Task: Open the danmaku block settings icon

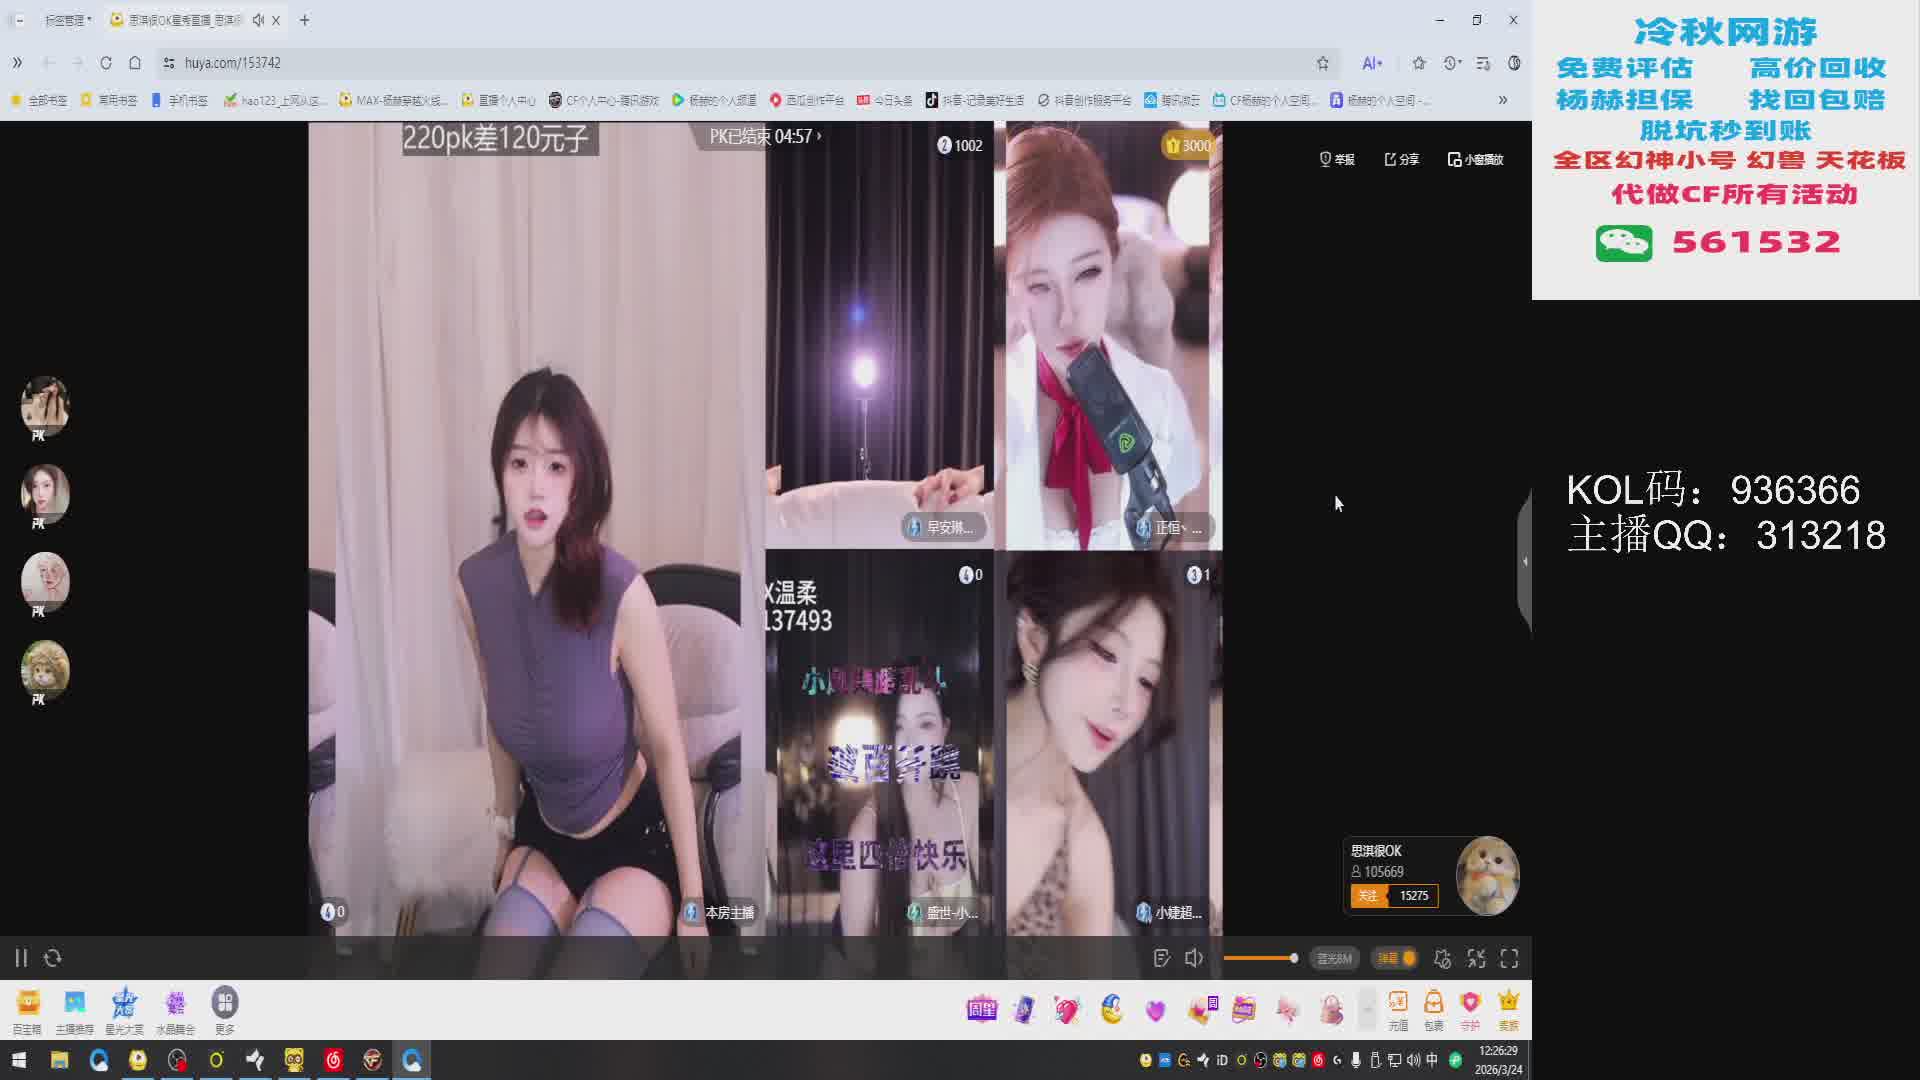Action: pos(1442,958)
